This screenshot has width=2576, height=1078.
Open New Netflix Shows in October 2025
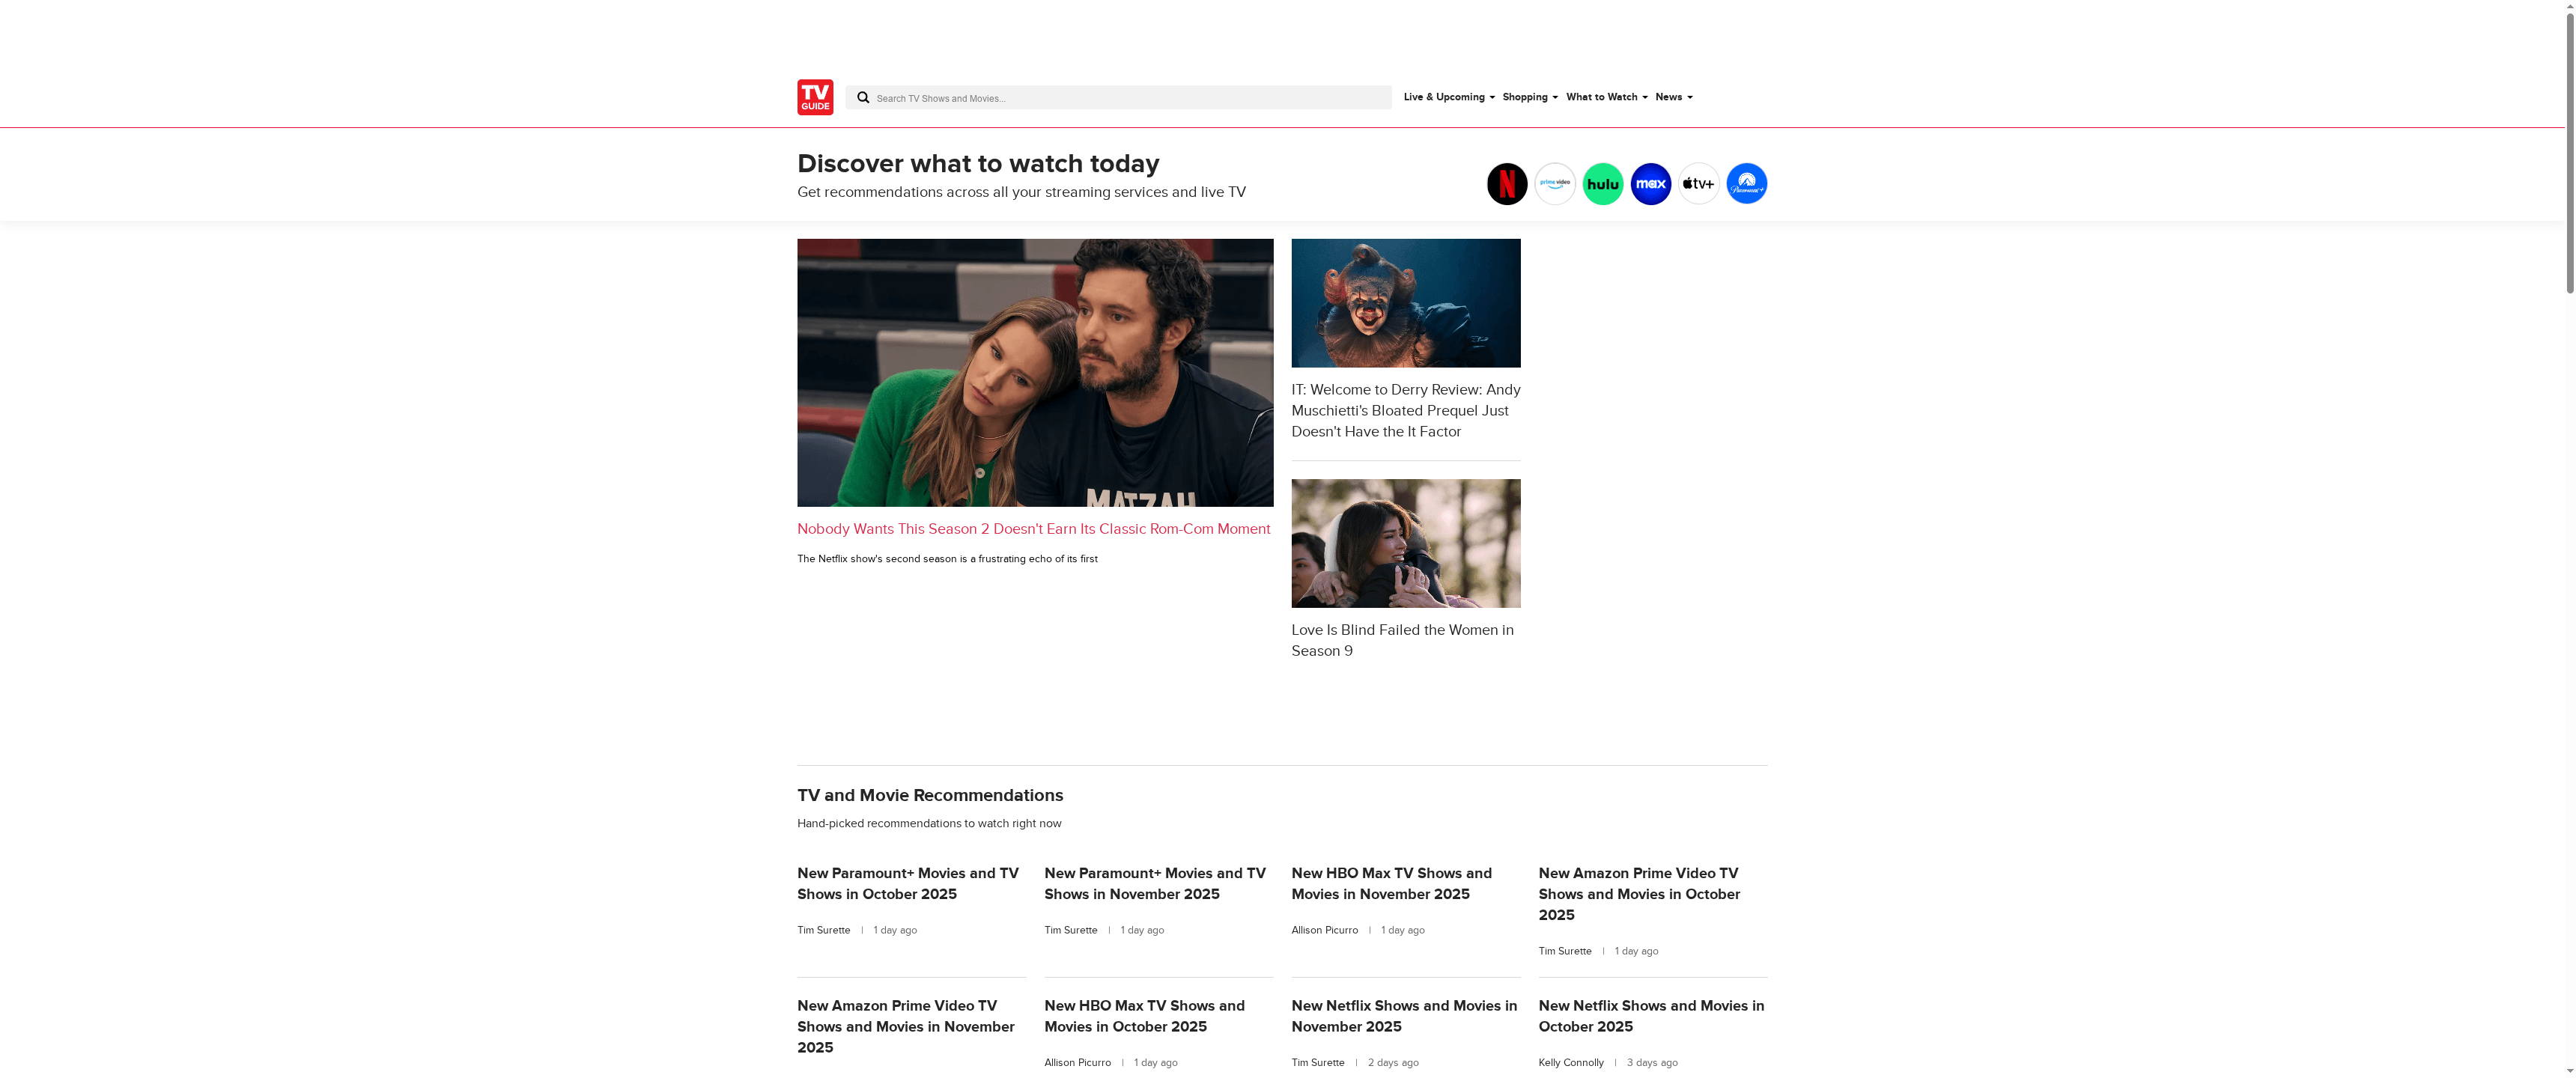click(1652, 1016)
